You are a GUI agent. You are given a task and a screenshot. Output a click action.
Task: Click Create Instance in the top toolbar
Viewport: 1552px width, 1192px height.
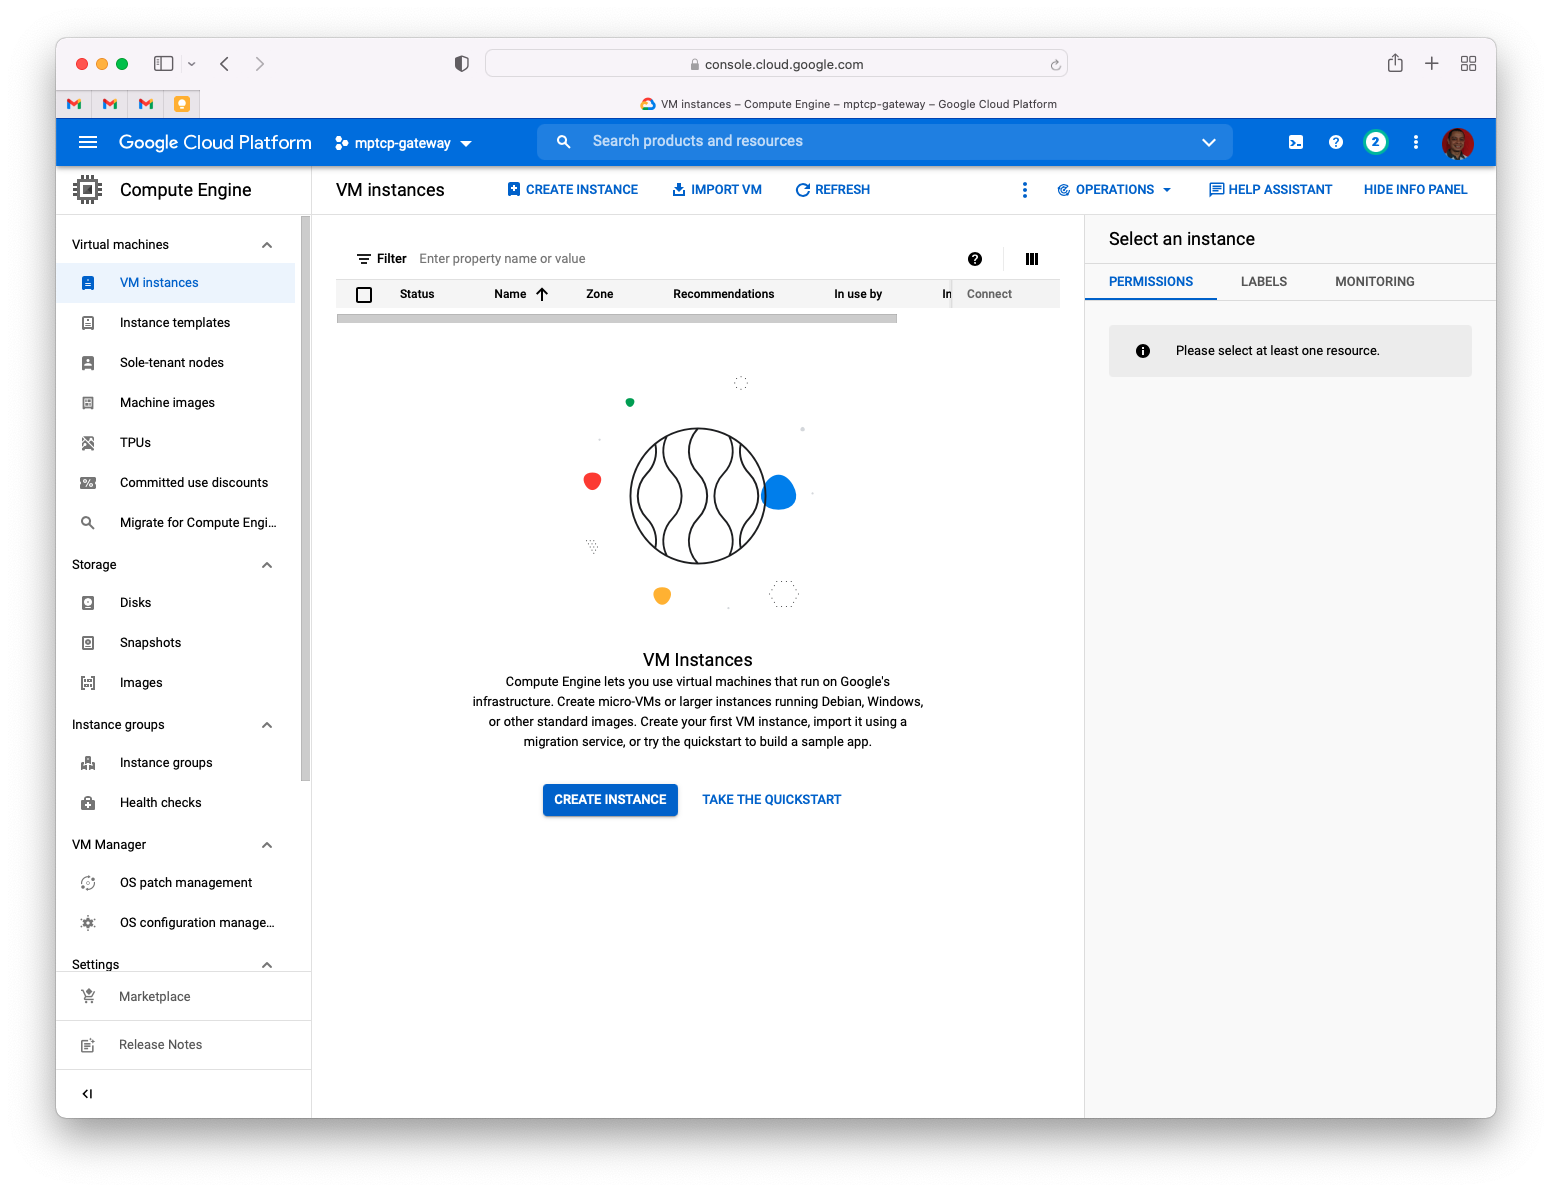(572, 190)
